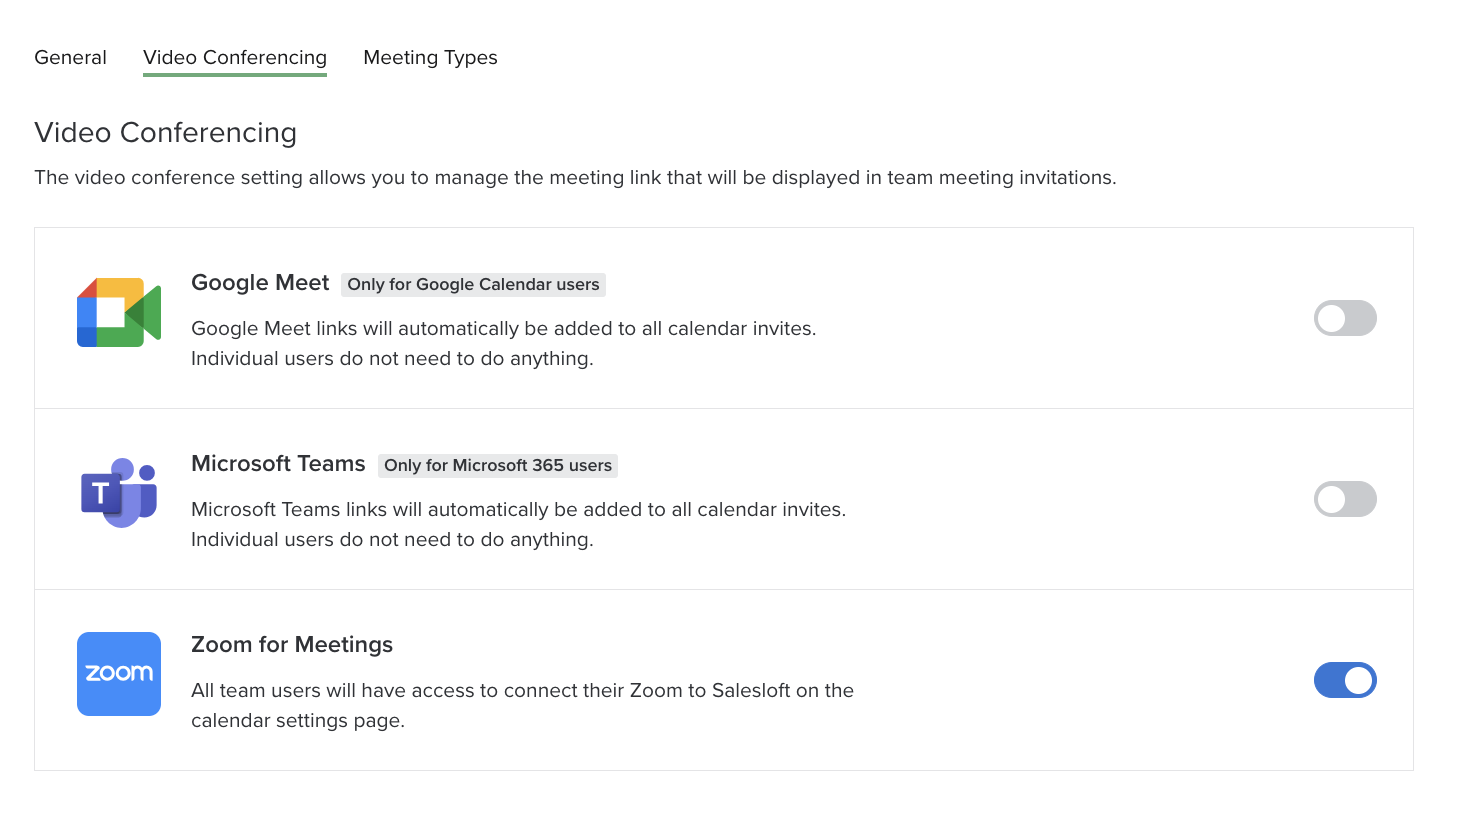
Task: Click the Google Meet camera logo
Action: click(x=118, y=313)
